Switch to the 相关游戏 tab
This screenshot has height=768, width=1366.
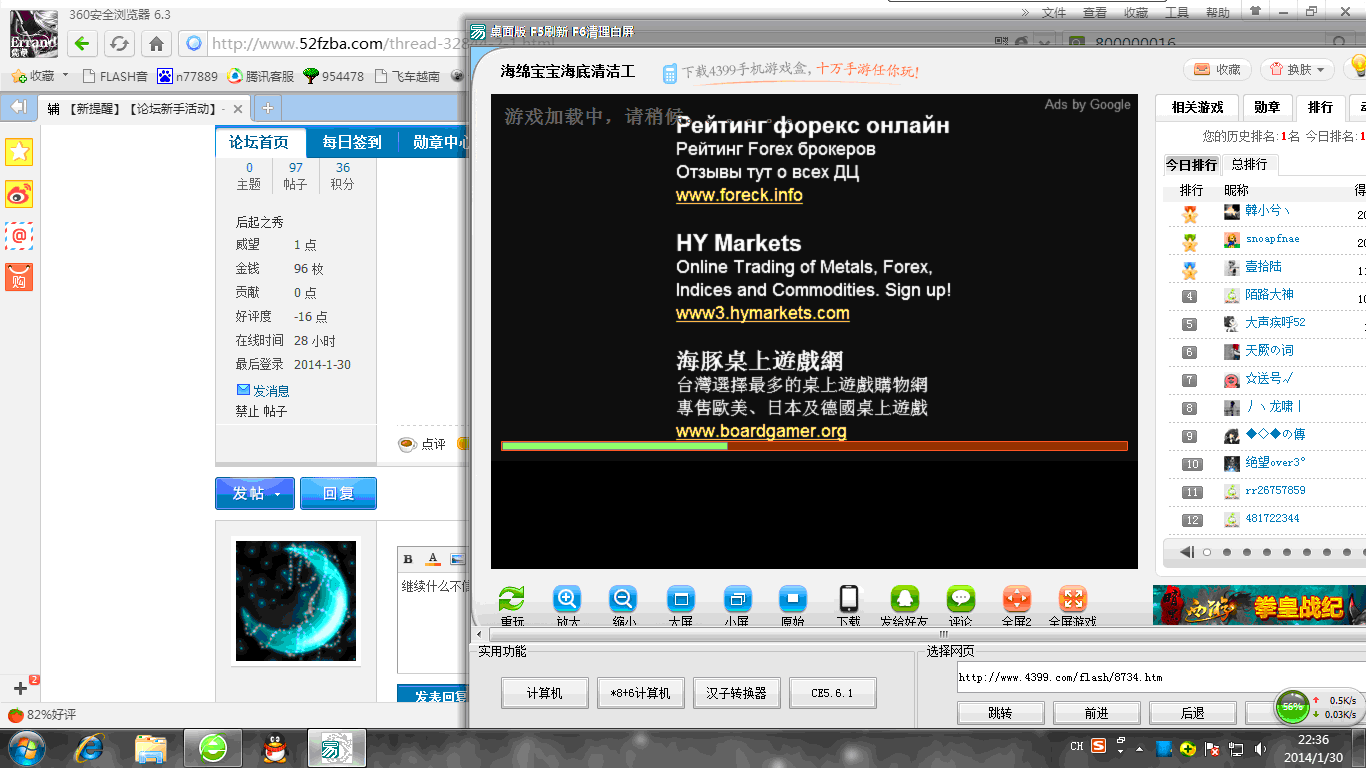1197,108
